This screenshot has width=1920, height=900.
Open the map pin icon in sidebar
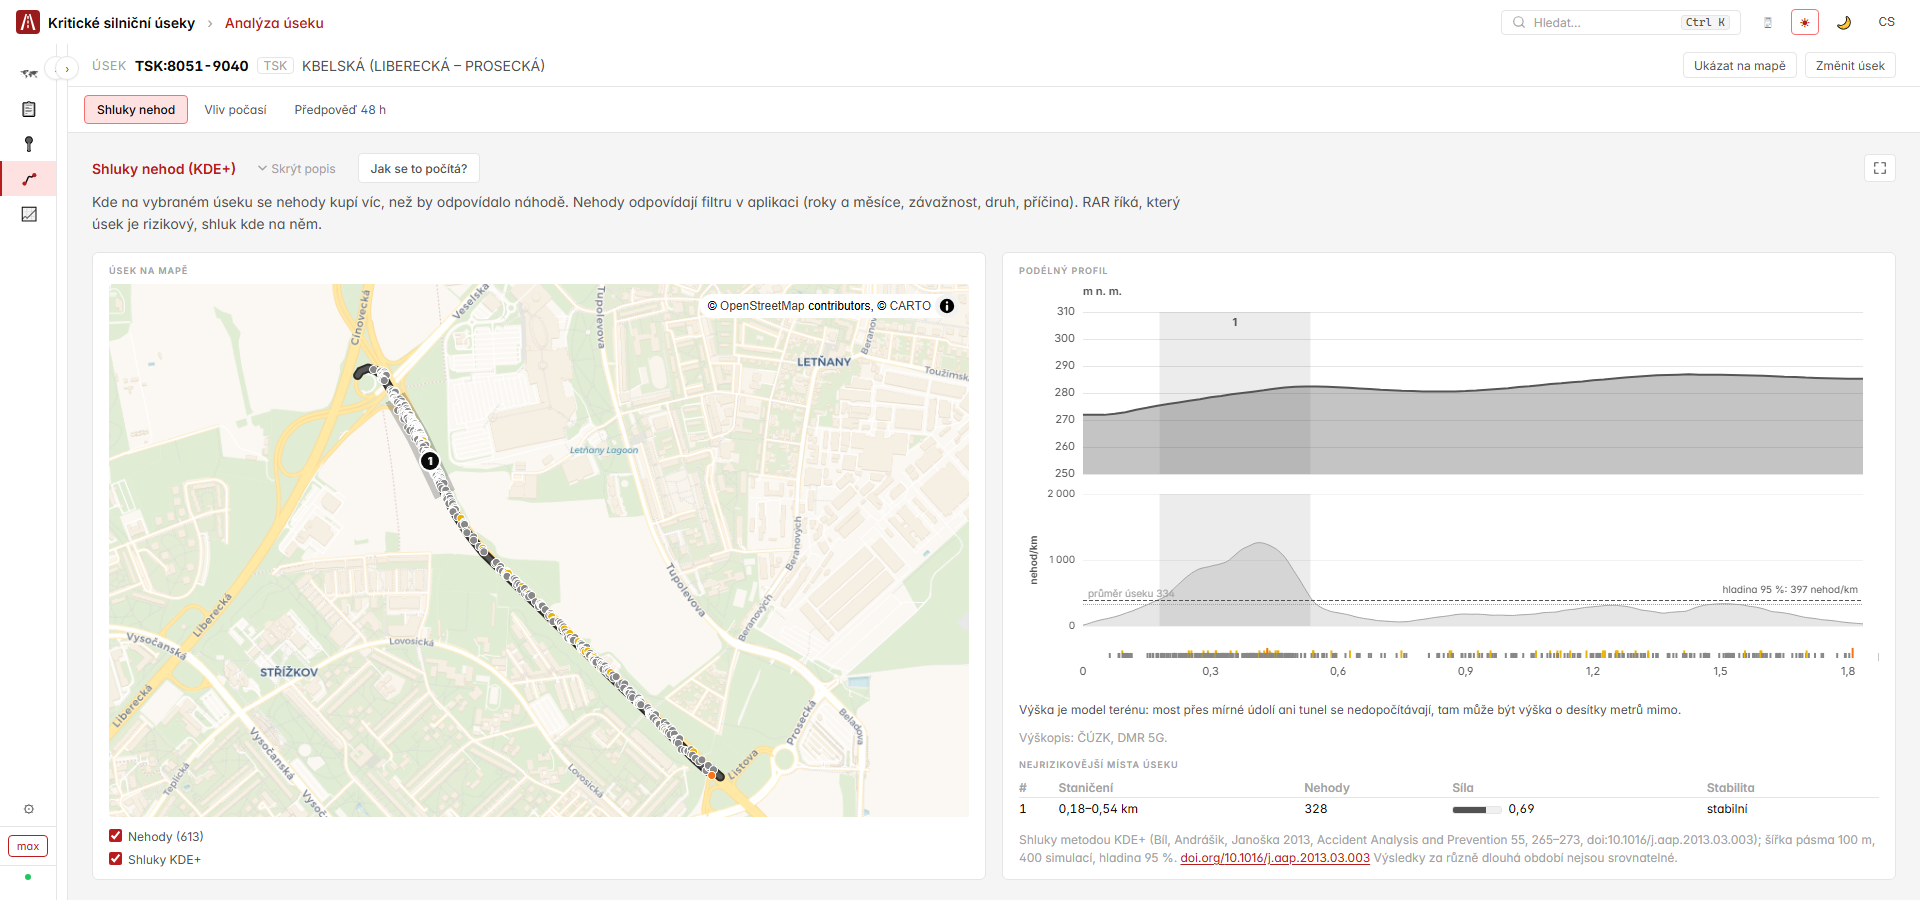click(29, 144)
